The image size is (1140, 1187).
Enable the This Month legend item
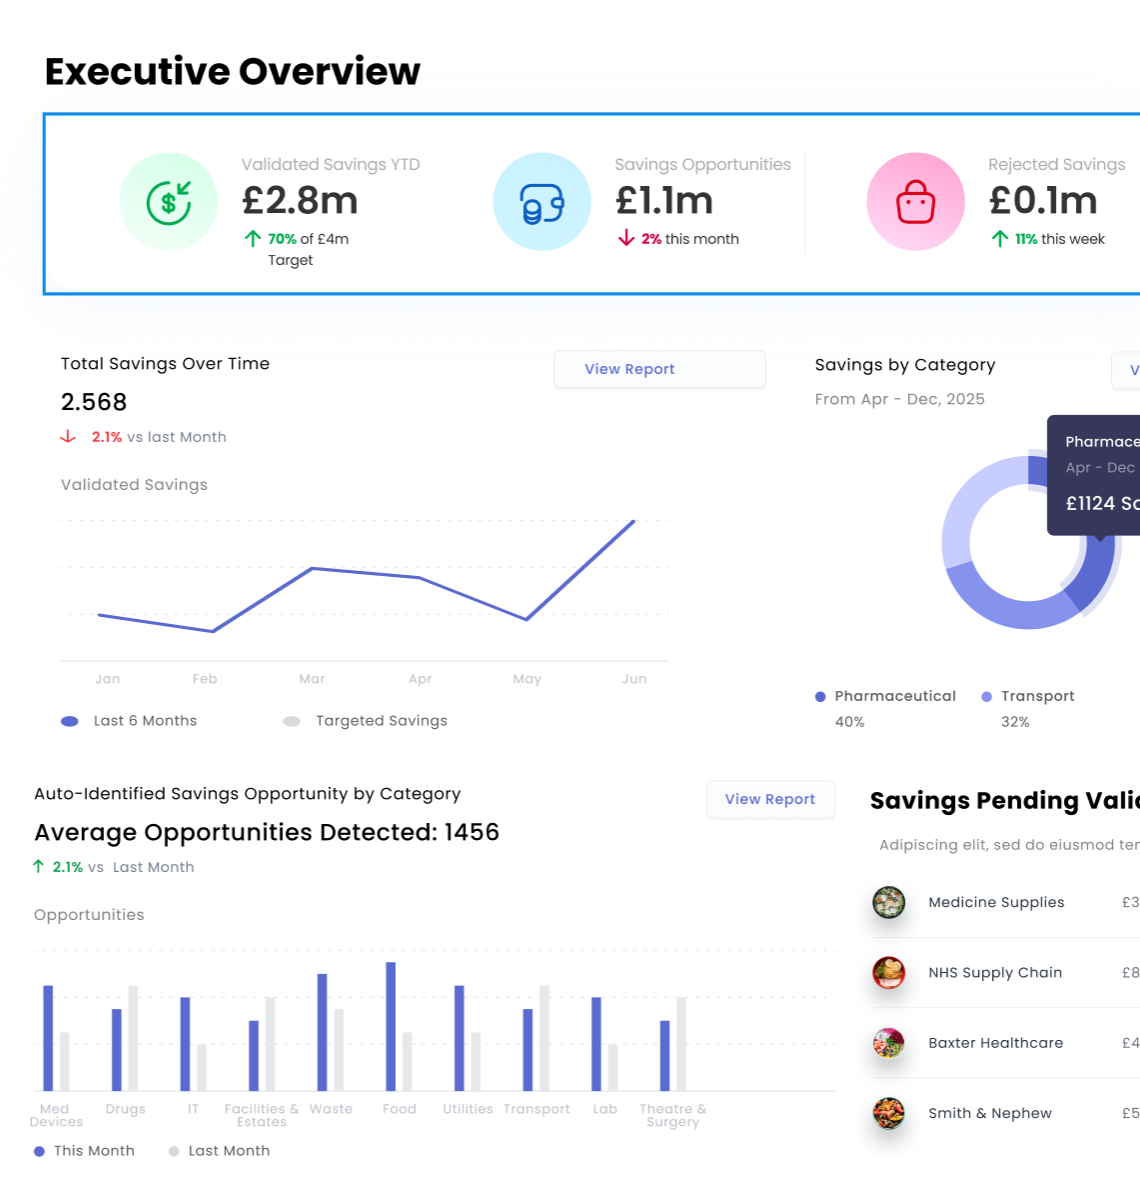coord(84,1150)
